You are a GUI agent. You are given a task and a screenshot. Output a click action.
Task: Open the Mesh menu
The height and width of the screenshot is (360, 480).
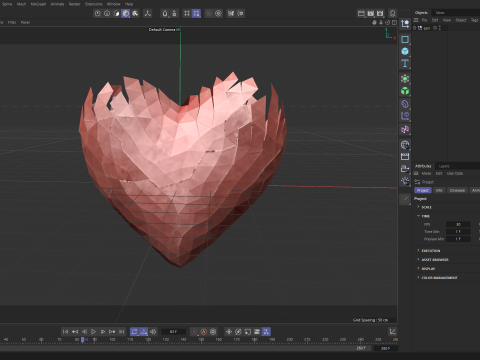[x=21, y=4]
